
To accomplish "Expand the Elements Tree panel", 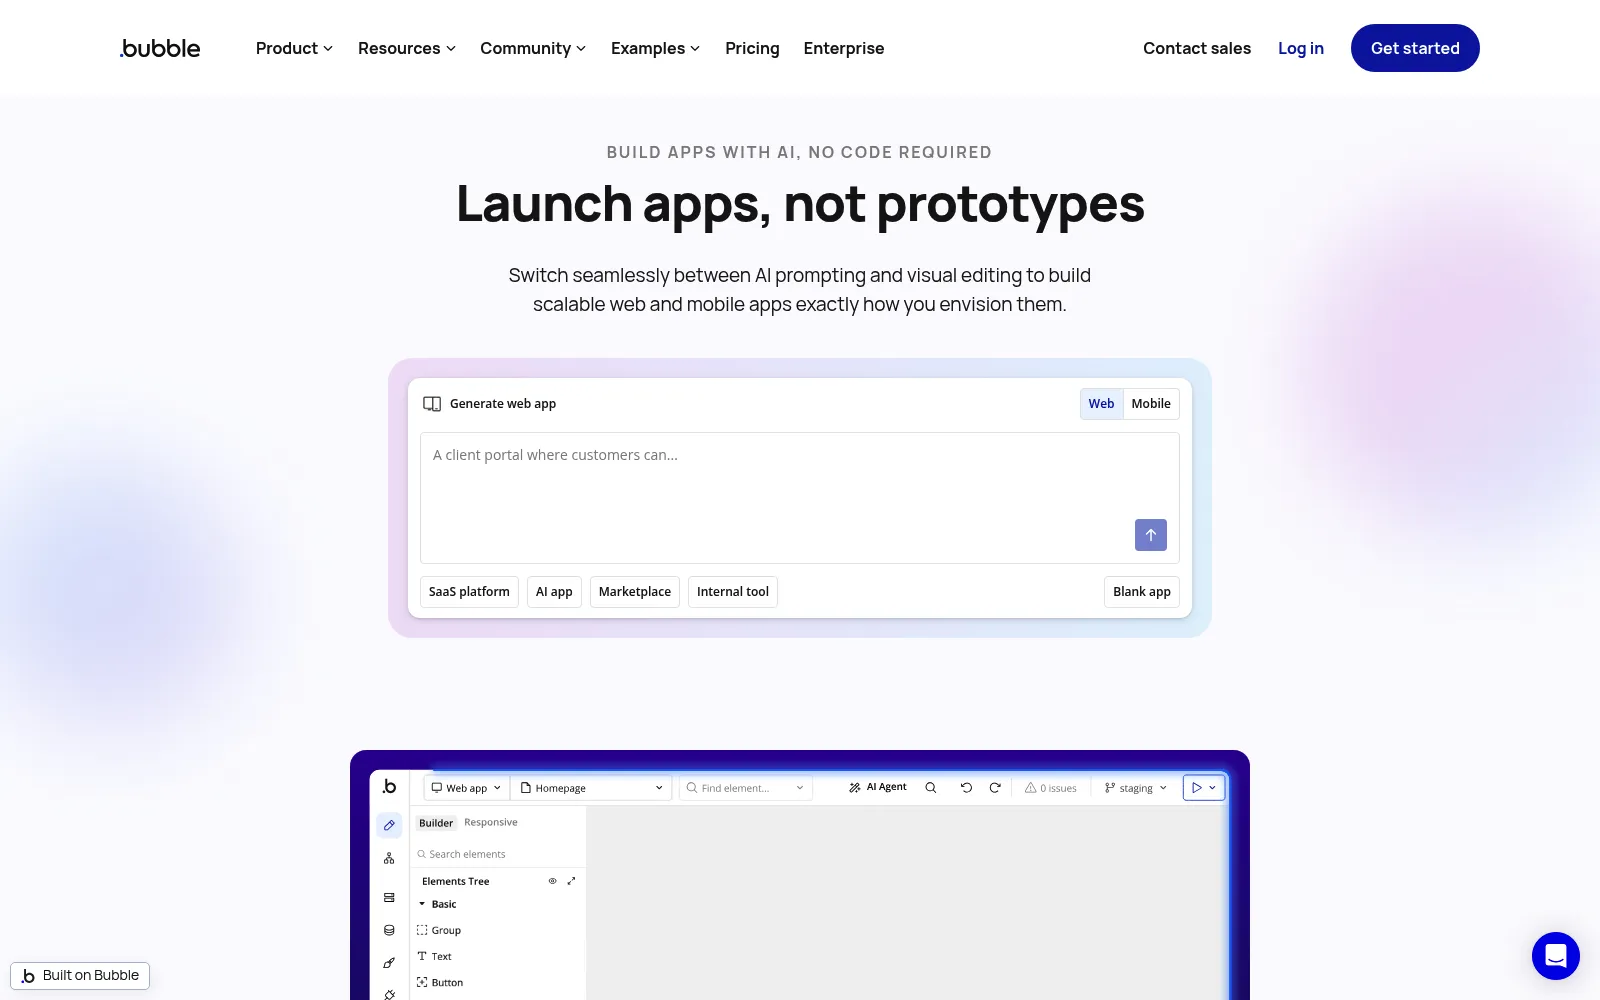I will (571, 881).
